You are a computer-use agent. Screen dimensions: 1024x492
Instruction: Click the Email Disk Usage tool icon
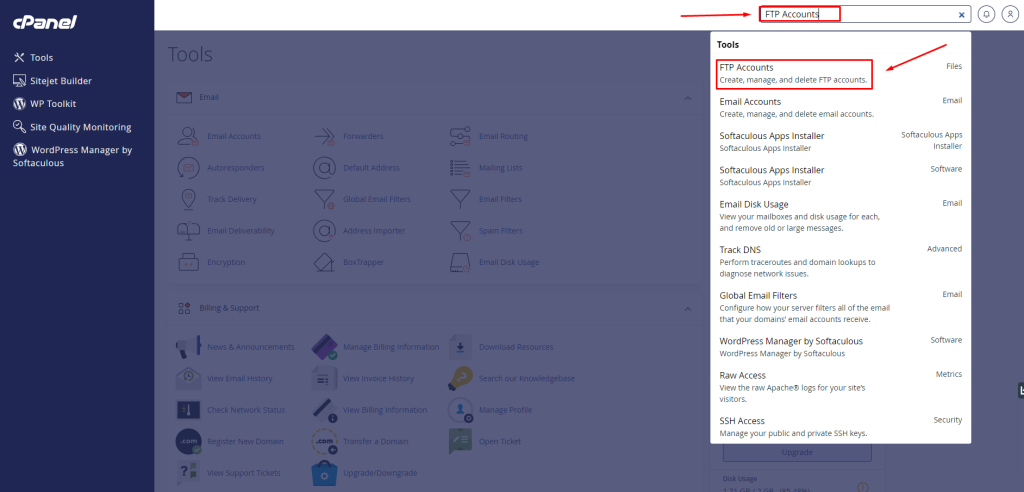coord(460,262)
